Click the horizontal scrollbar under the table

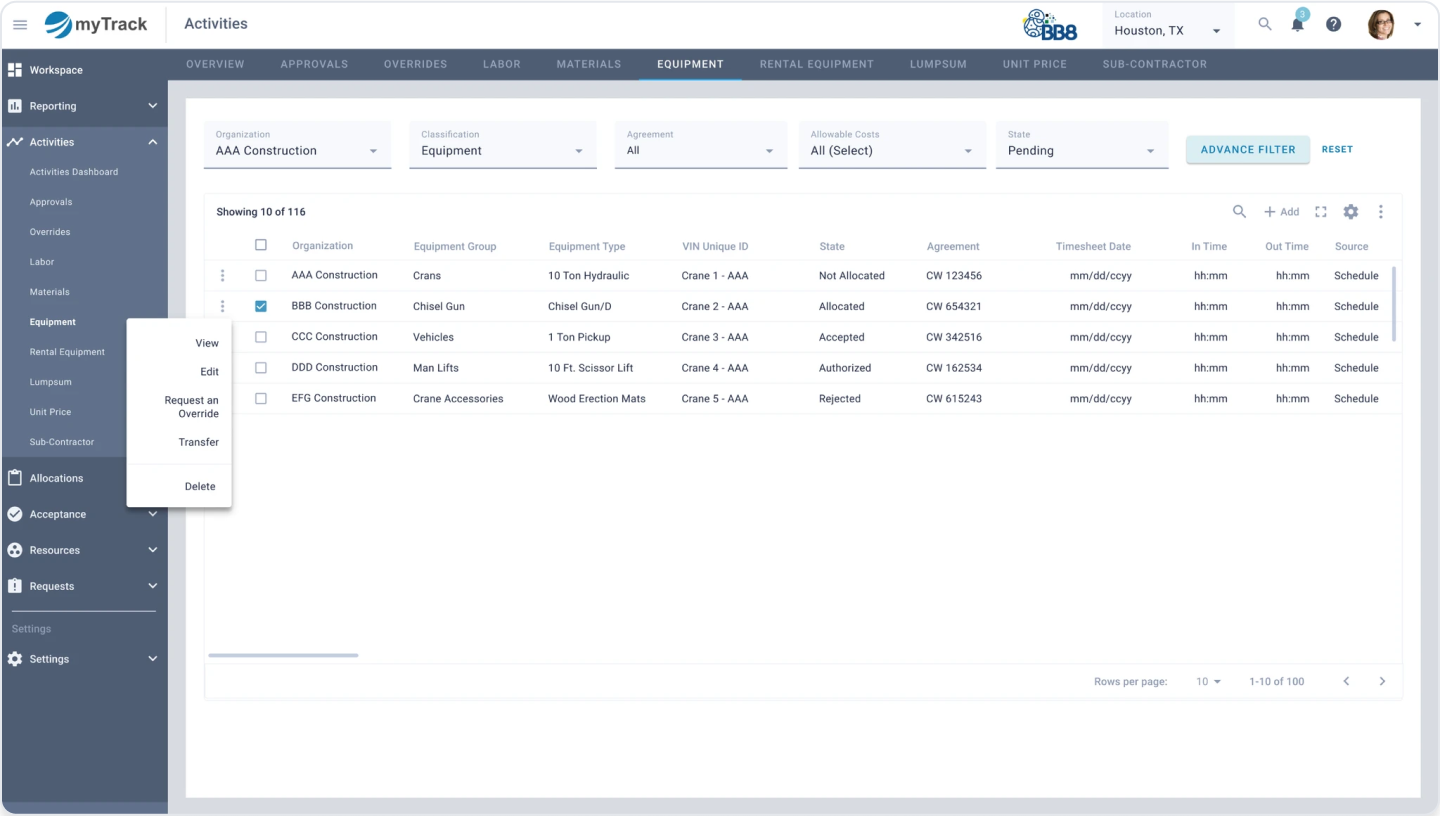coord(283,656)
